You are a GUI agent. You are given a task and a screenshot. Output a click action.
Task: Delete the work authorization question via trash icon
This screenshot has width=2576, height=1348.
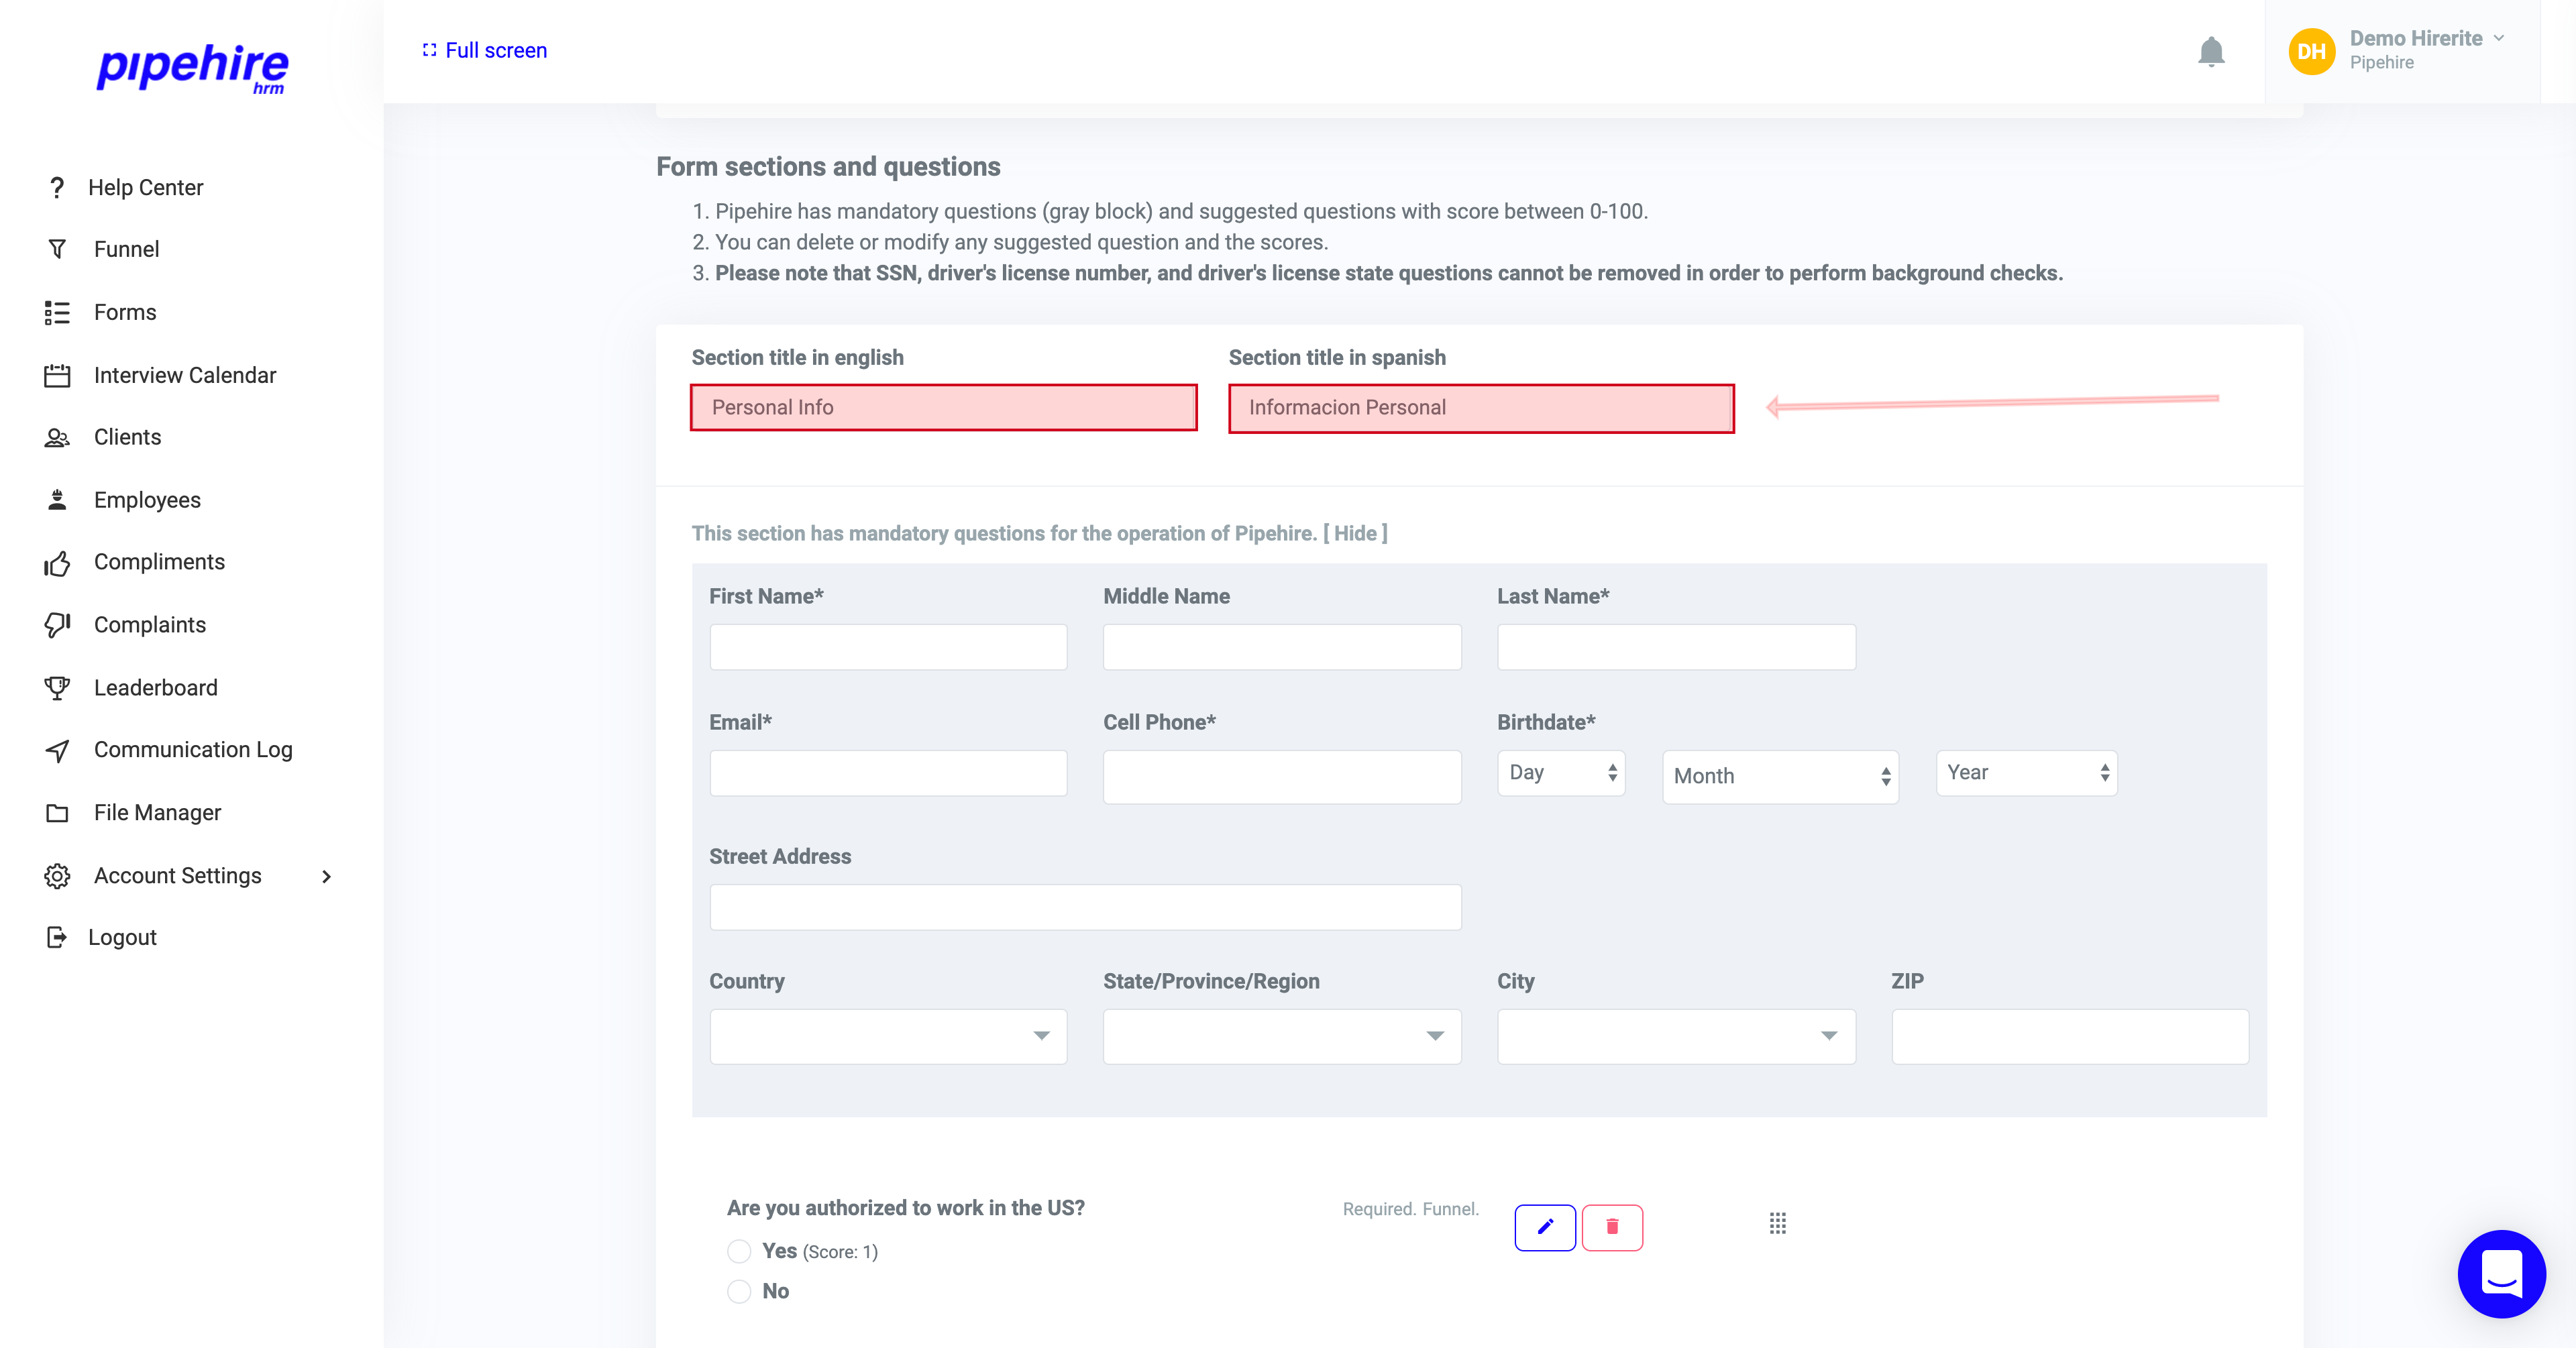1612,1227
